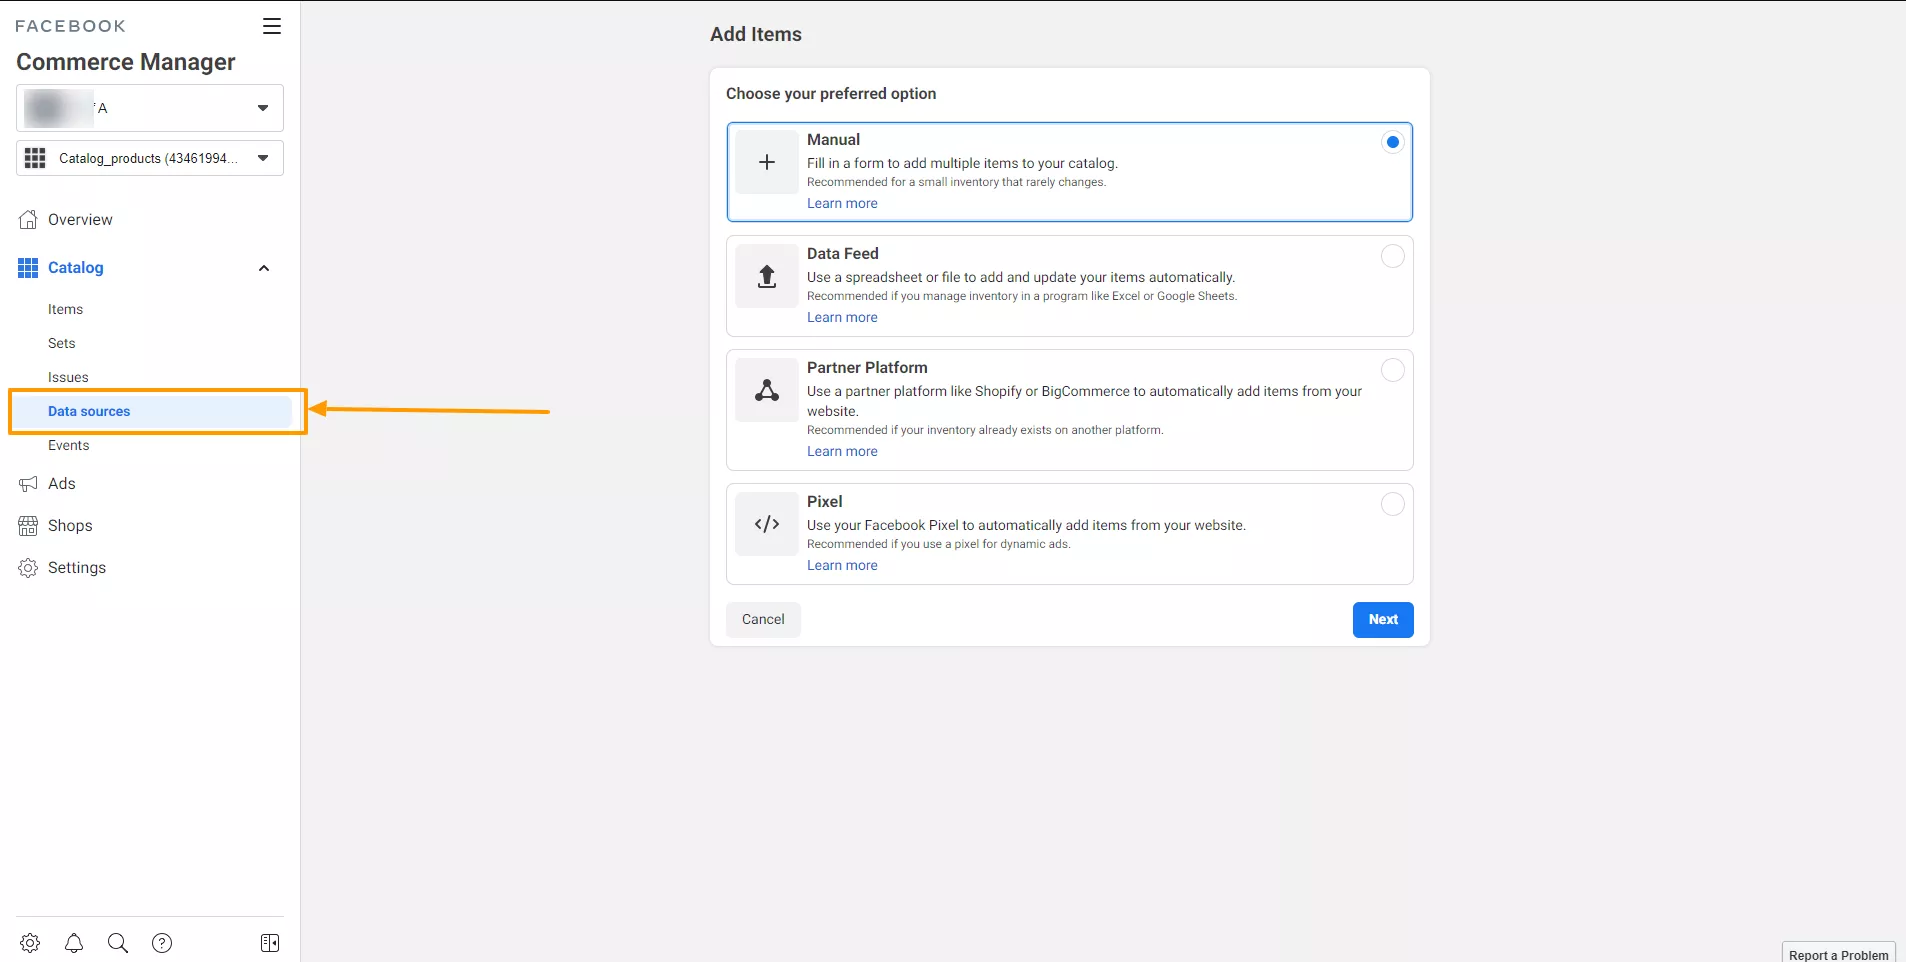Click the Commerce Manager heading

click(126, 62)
